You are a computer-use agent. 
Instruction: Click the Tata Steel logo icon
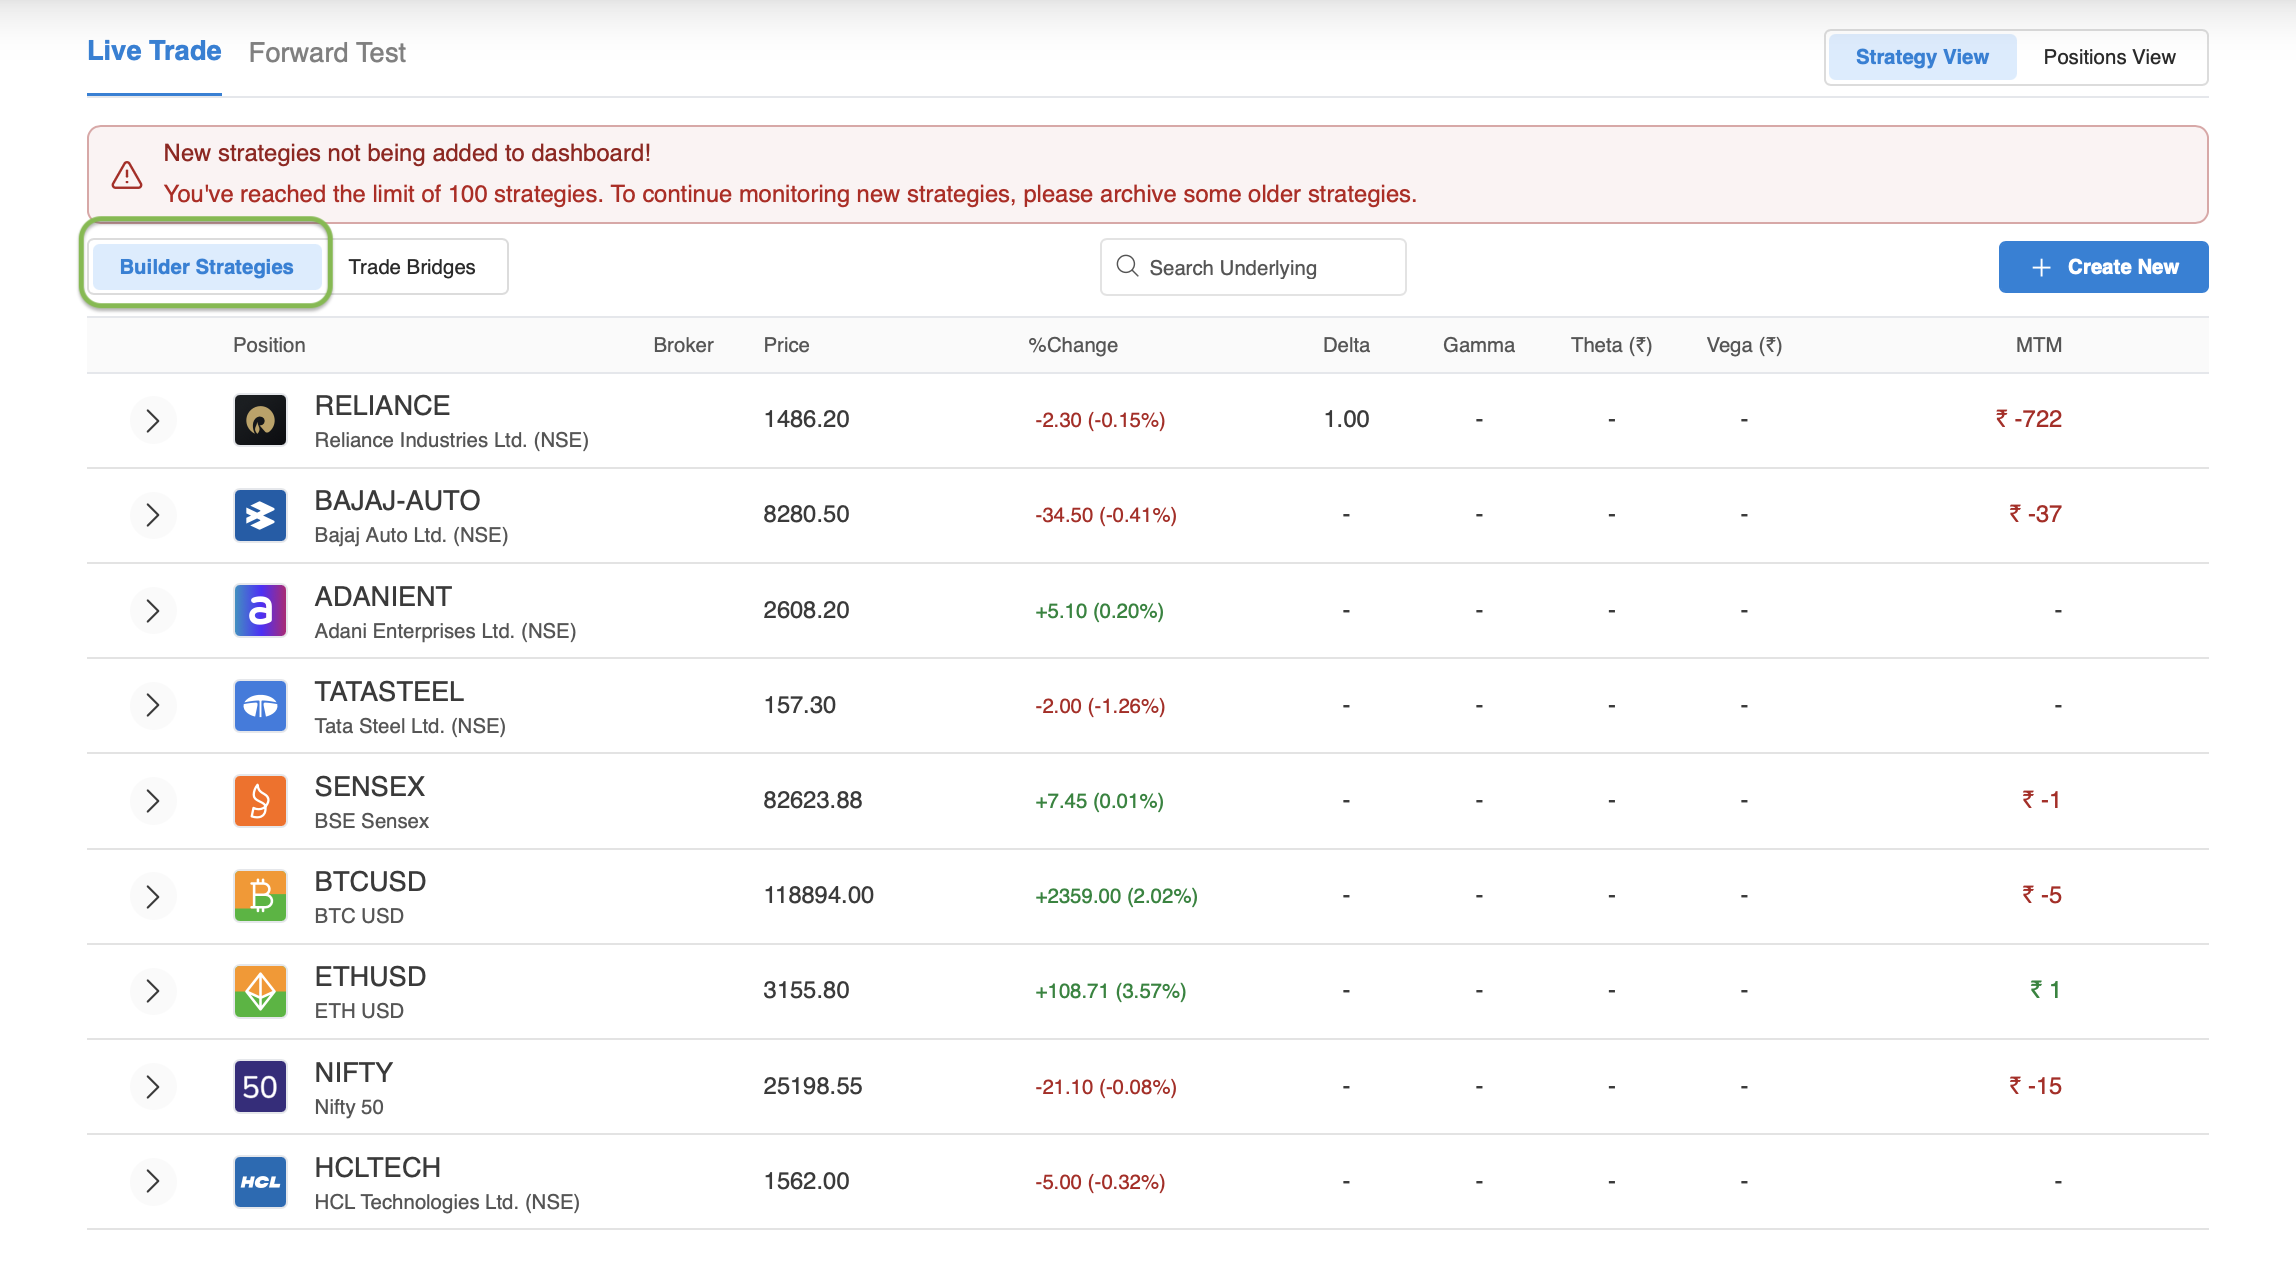pos(260,706)
